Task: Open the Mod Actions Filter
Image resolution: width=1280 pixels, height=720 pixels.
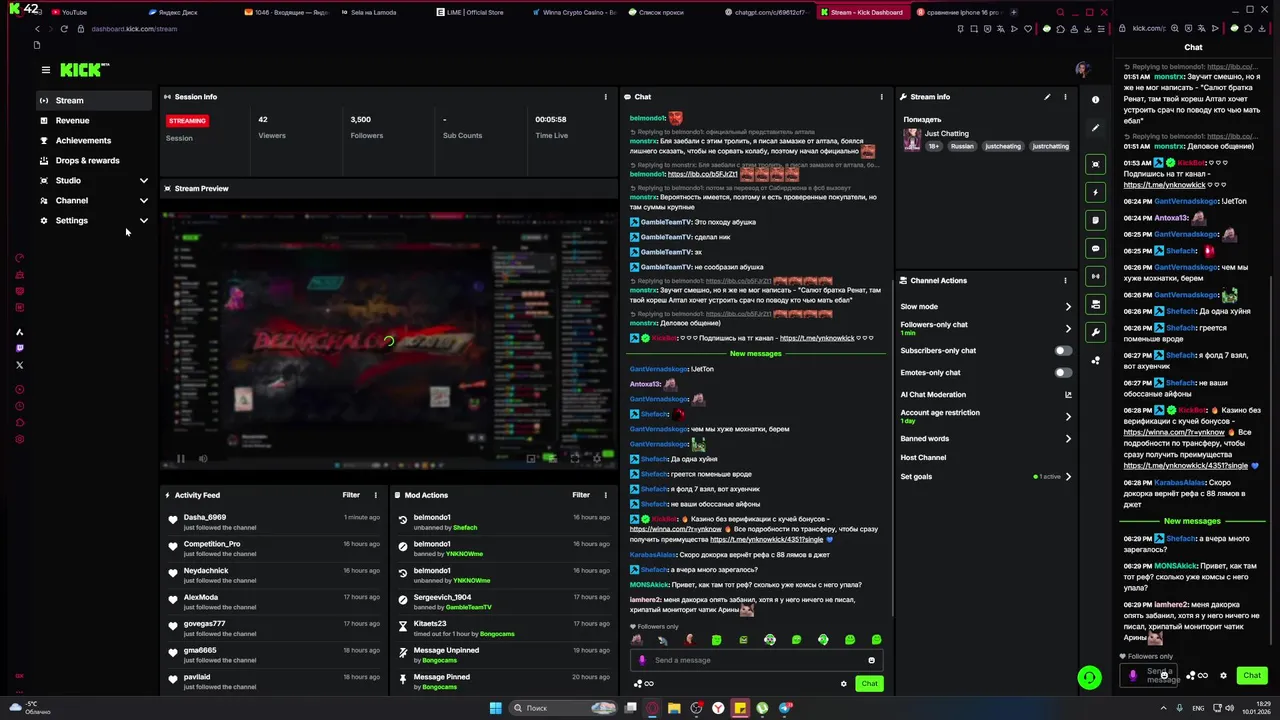Action: tap(581, 495)
